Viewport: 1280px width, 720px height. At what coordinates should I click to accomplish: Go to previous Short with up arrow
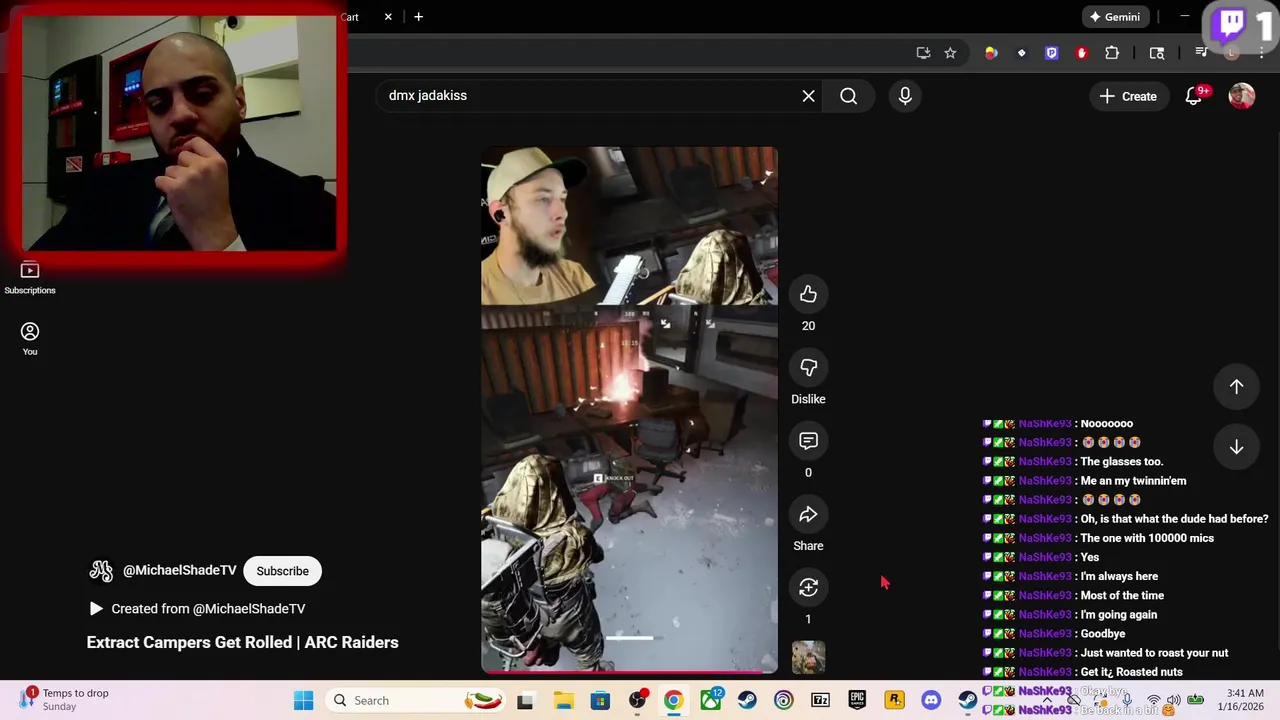[x=1236, y=387]
